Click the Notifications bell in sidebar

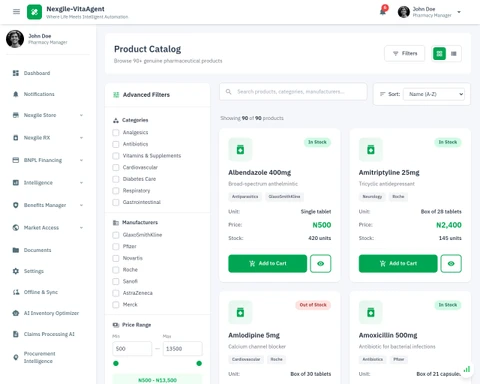16,94
